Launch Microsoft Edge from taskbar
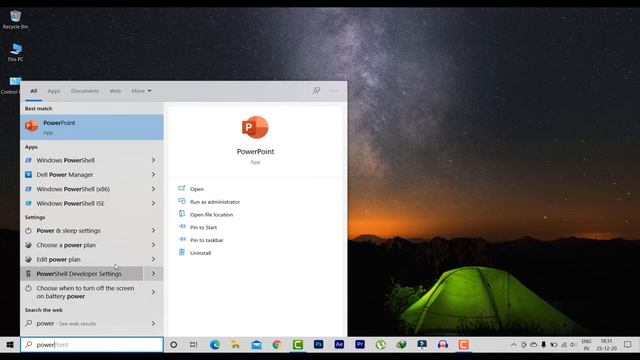The image size is (640, 360). point(215,345)
